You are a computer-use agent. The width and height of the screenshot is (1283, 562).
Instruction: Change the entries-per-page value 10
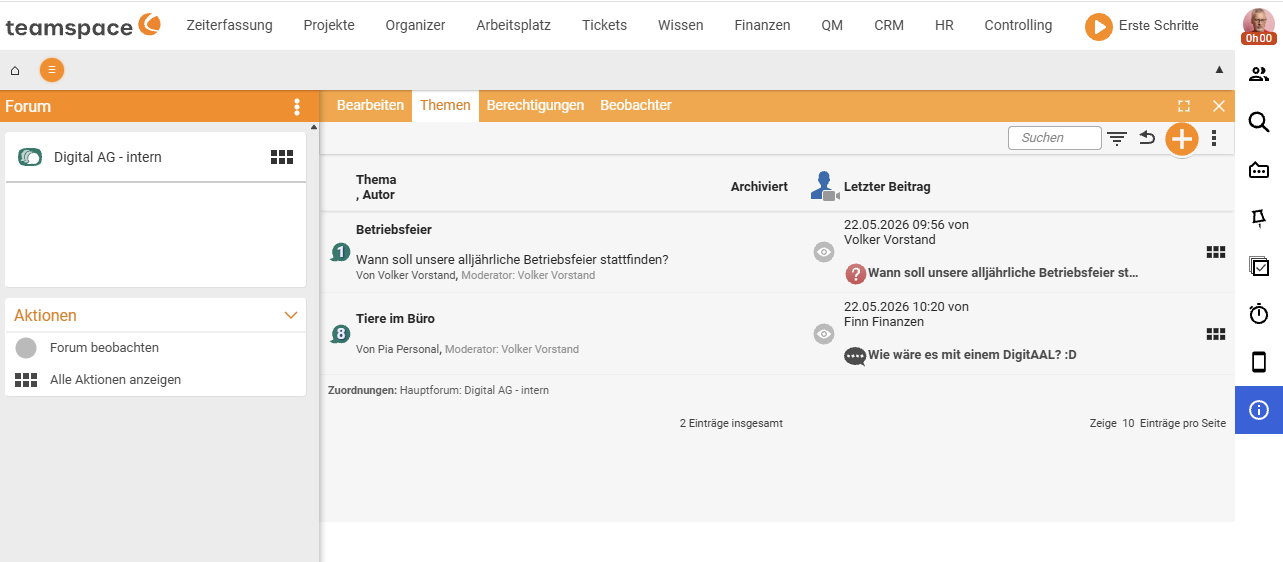tap(1128, 424)
